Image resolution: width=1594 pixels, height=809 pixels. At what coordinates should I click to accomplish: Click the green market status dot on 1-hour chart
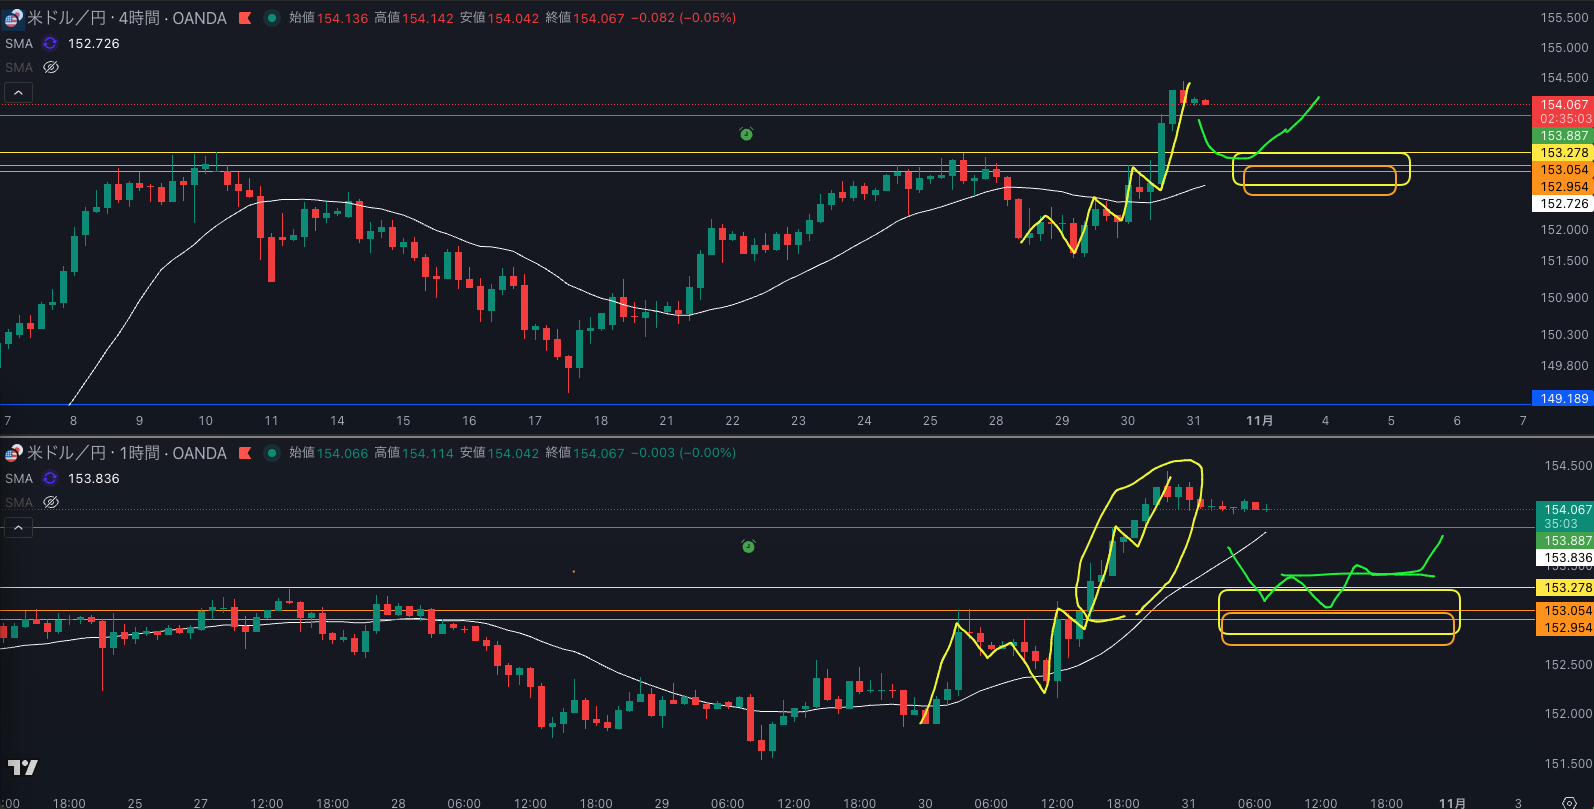coord(271,453)
